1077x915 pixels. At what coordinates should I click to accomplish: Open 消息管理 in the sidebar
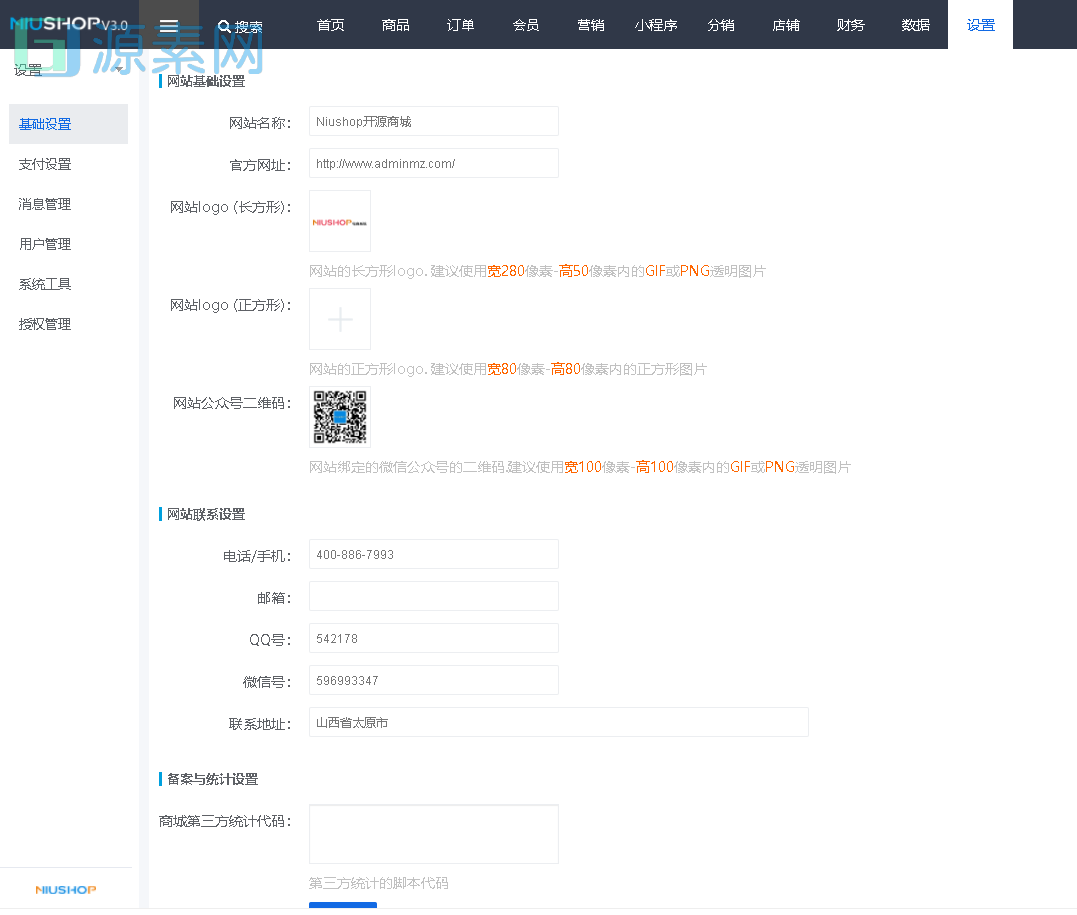pos(45,204)
